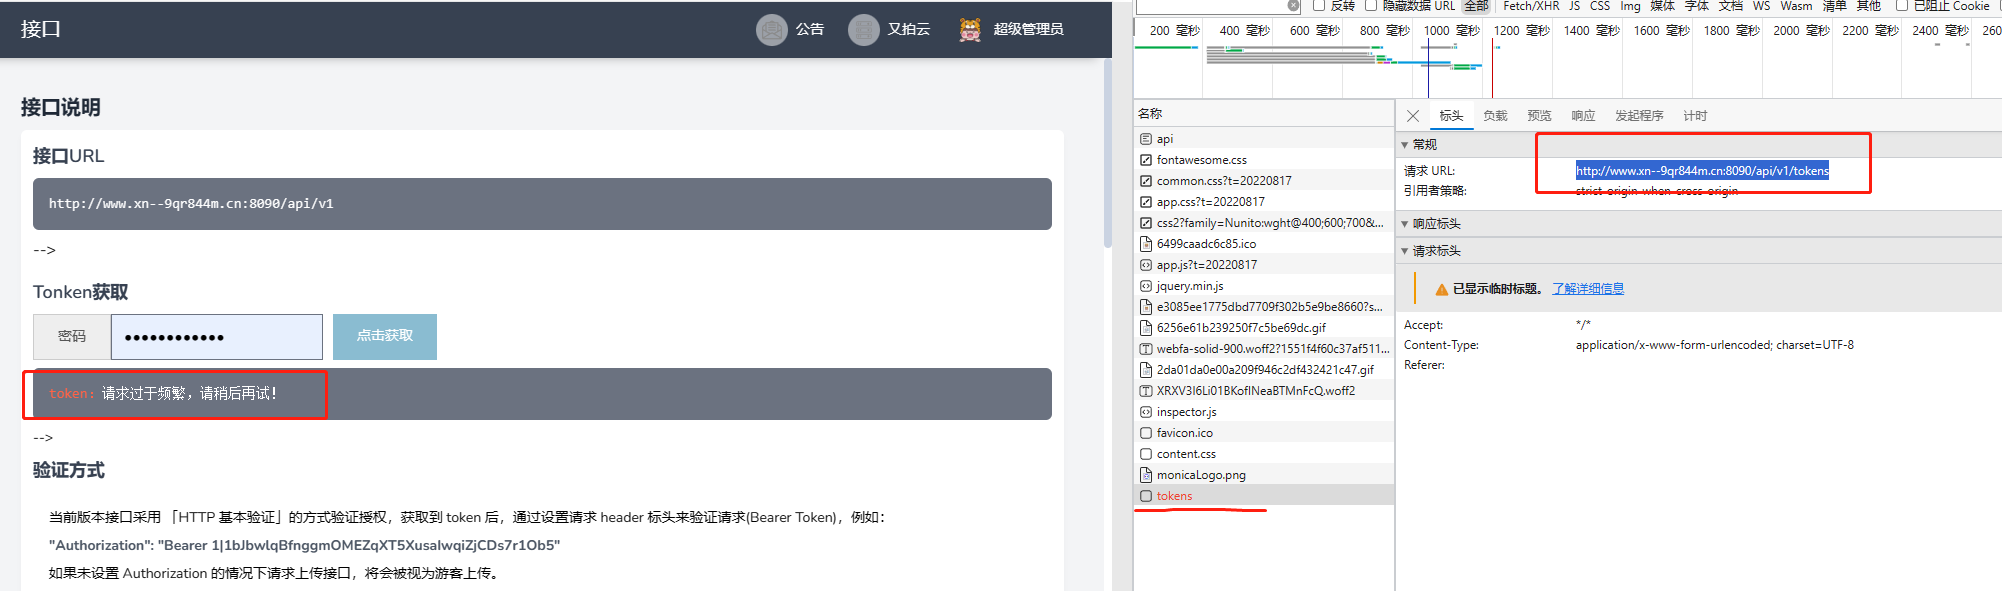Select the api document request icon

click(x=1146, y=139)
